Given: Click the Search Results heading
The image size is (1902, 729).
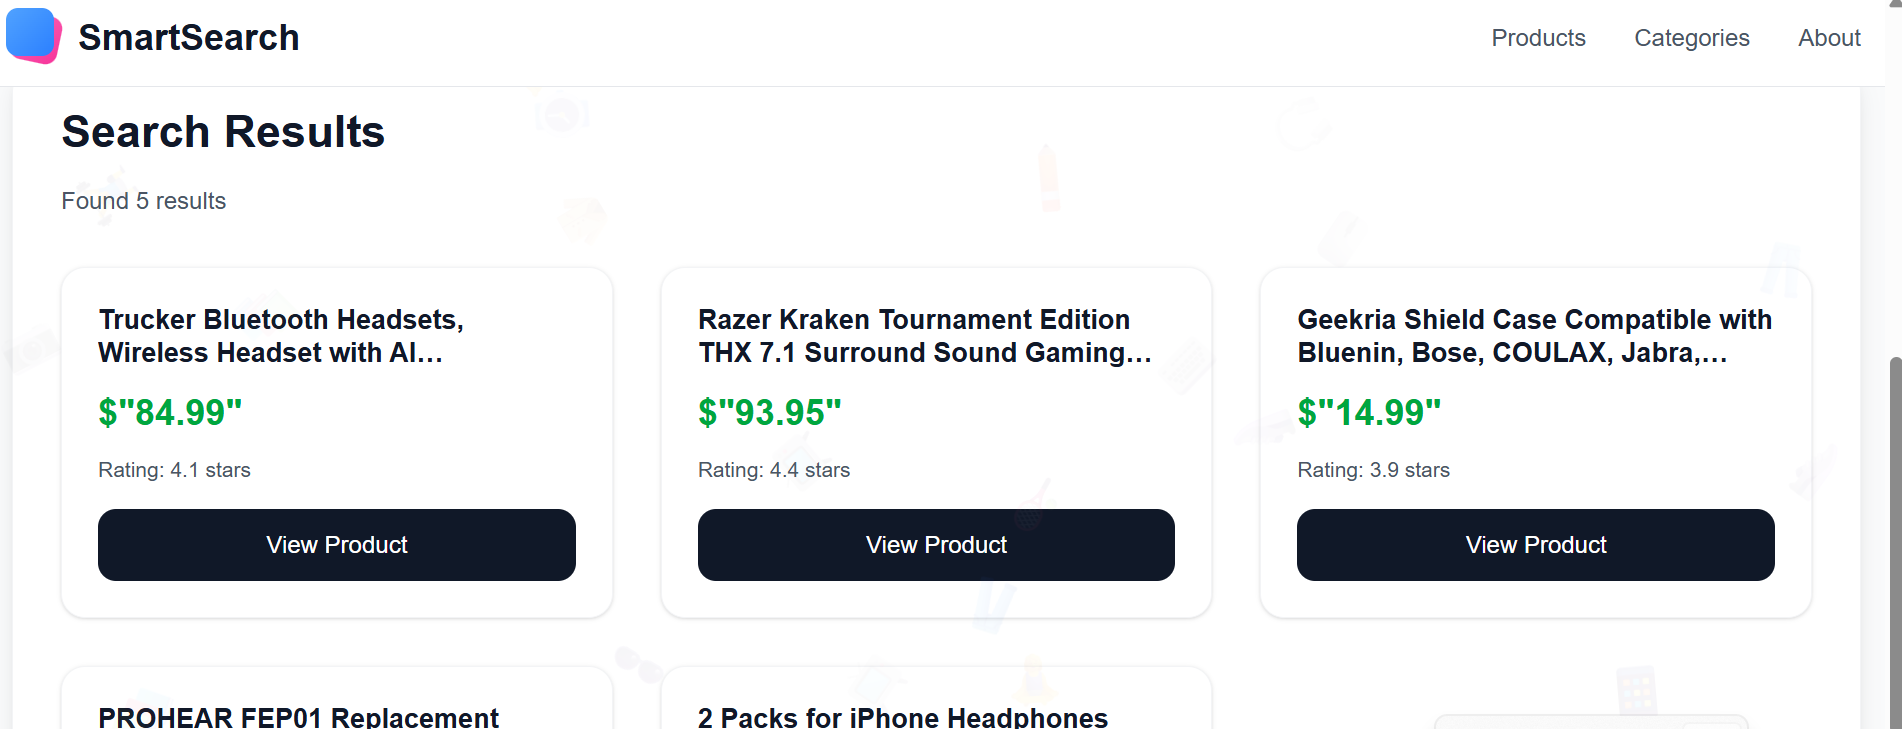Looking at the screenshot, I should coord(223,132).
